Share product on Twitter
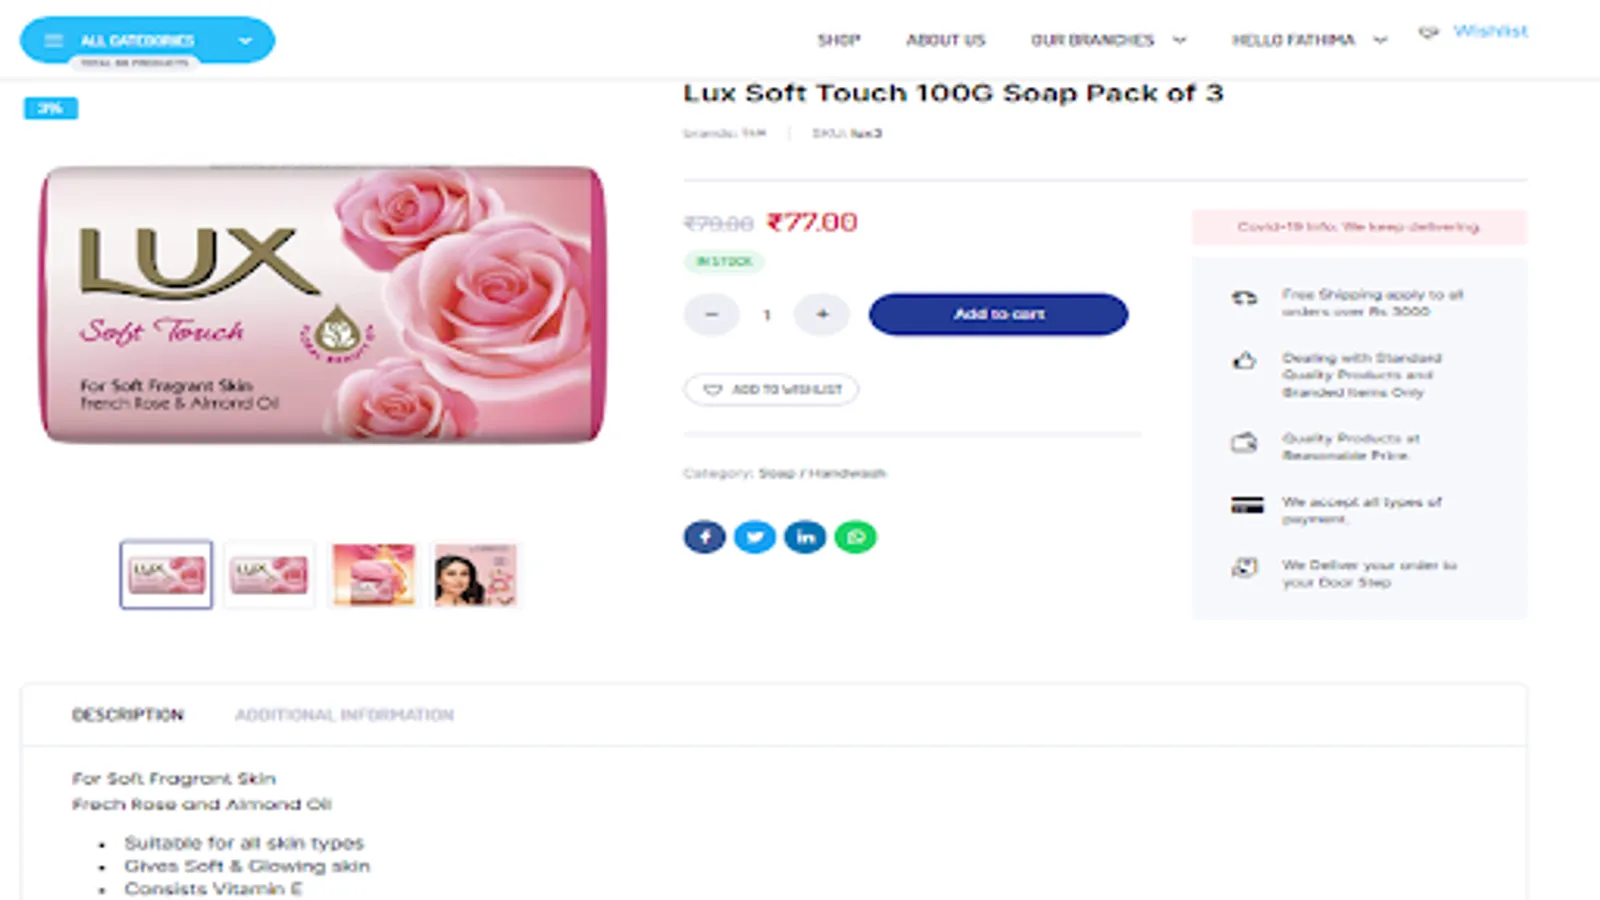This screenshot has height=900, width=1600. click(x=755, y=537)
